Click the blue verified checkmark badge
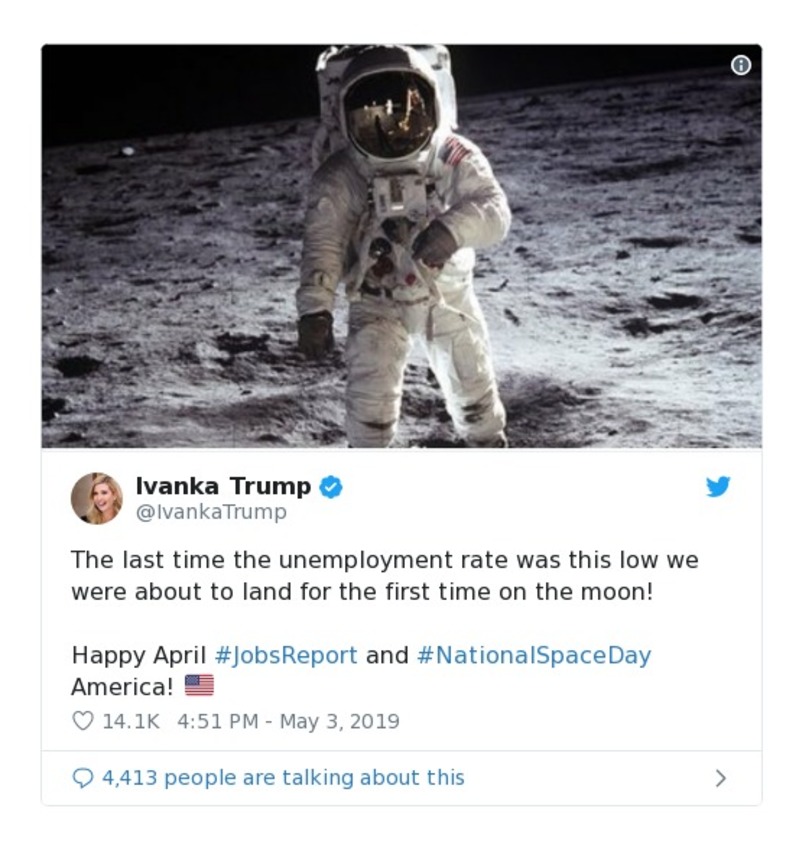Viewport: 799px width, 844px height. [330, 487]
